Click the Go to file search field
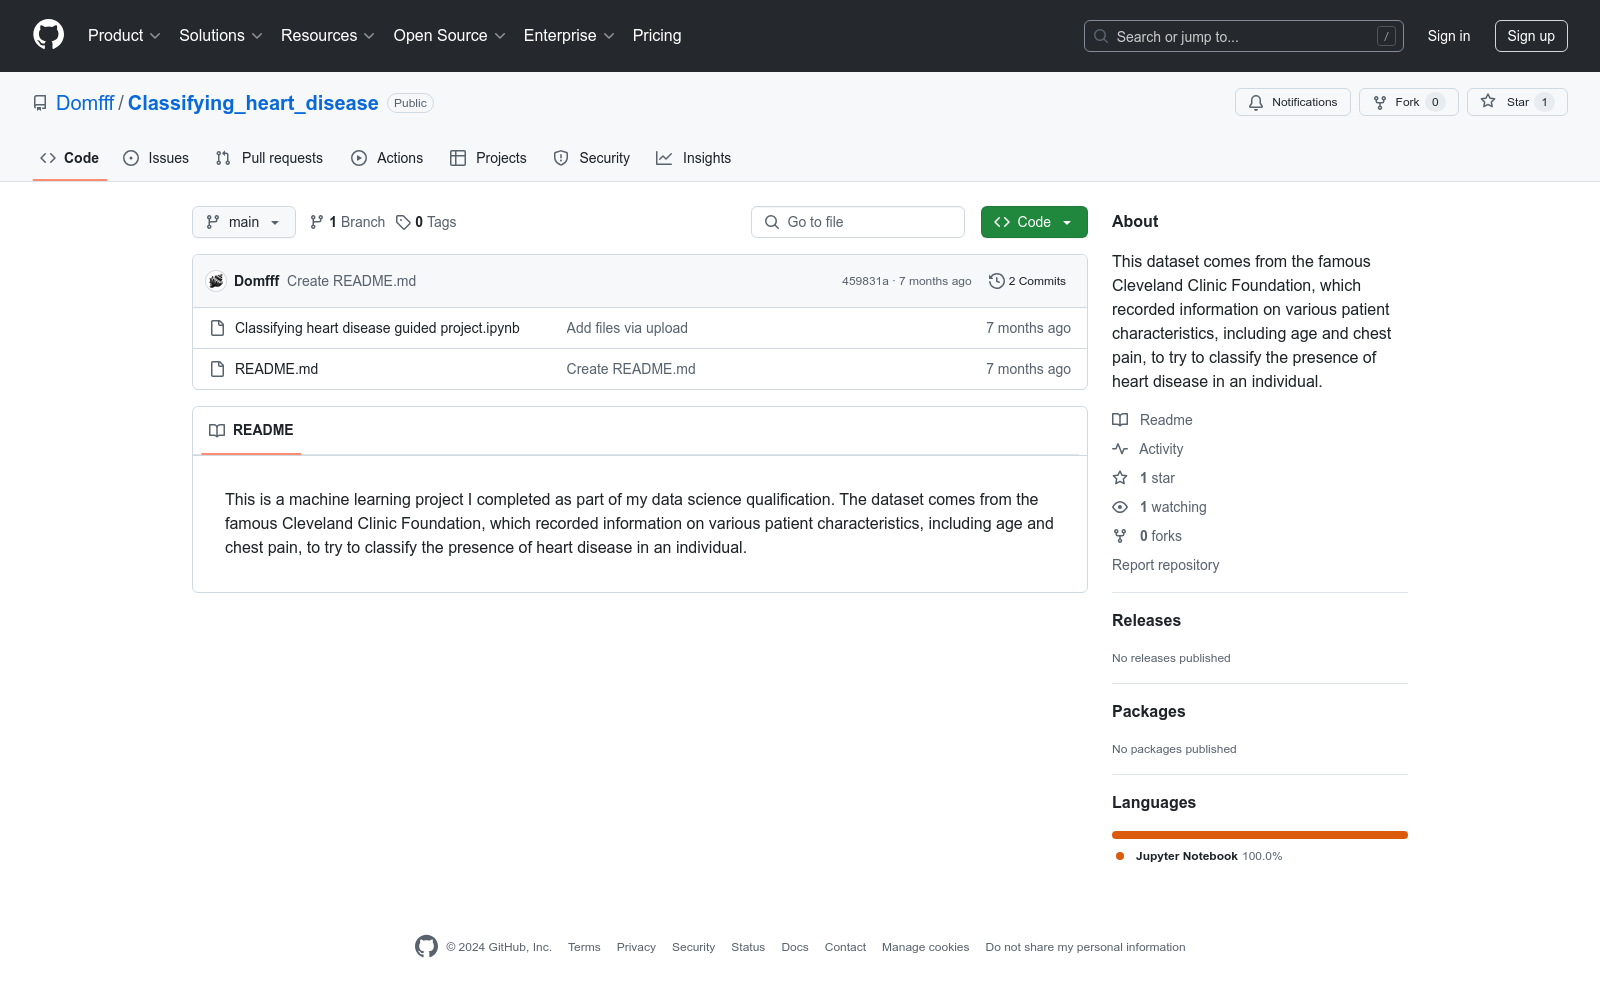Viewport: 1600px width, 1000px height. [x=858, y=222]
